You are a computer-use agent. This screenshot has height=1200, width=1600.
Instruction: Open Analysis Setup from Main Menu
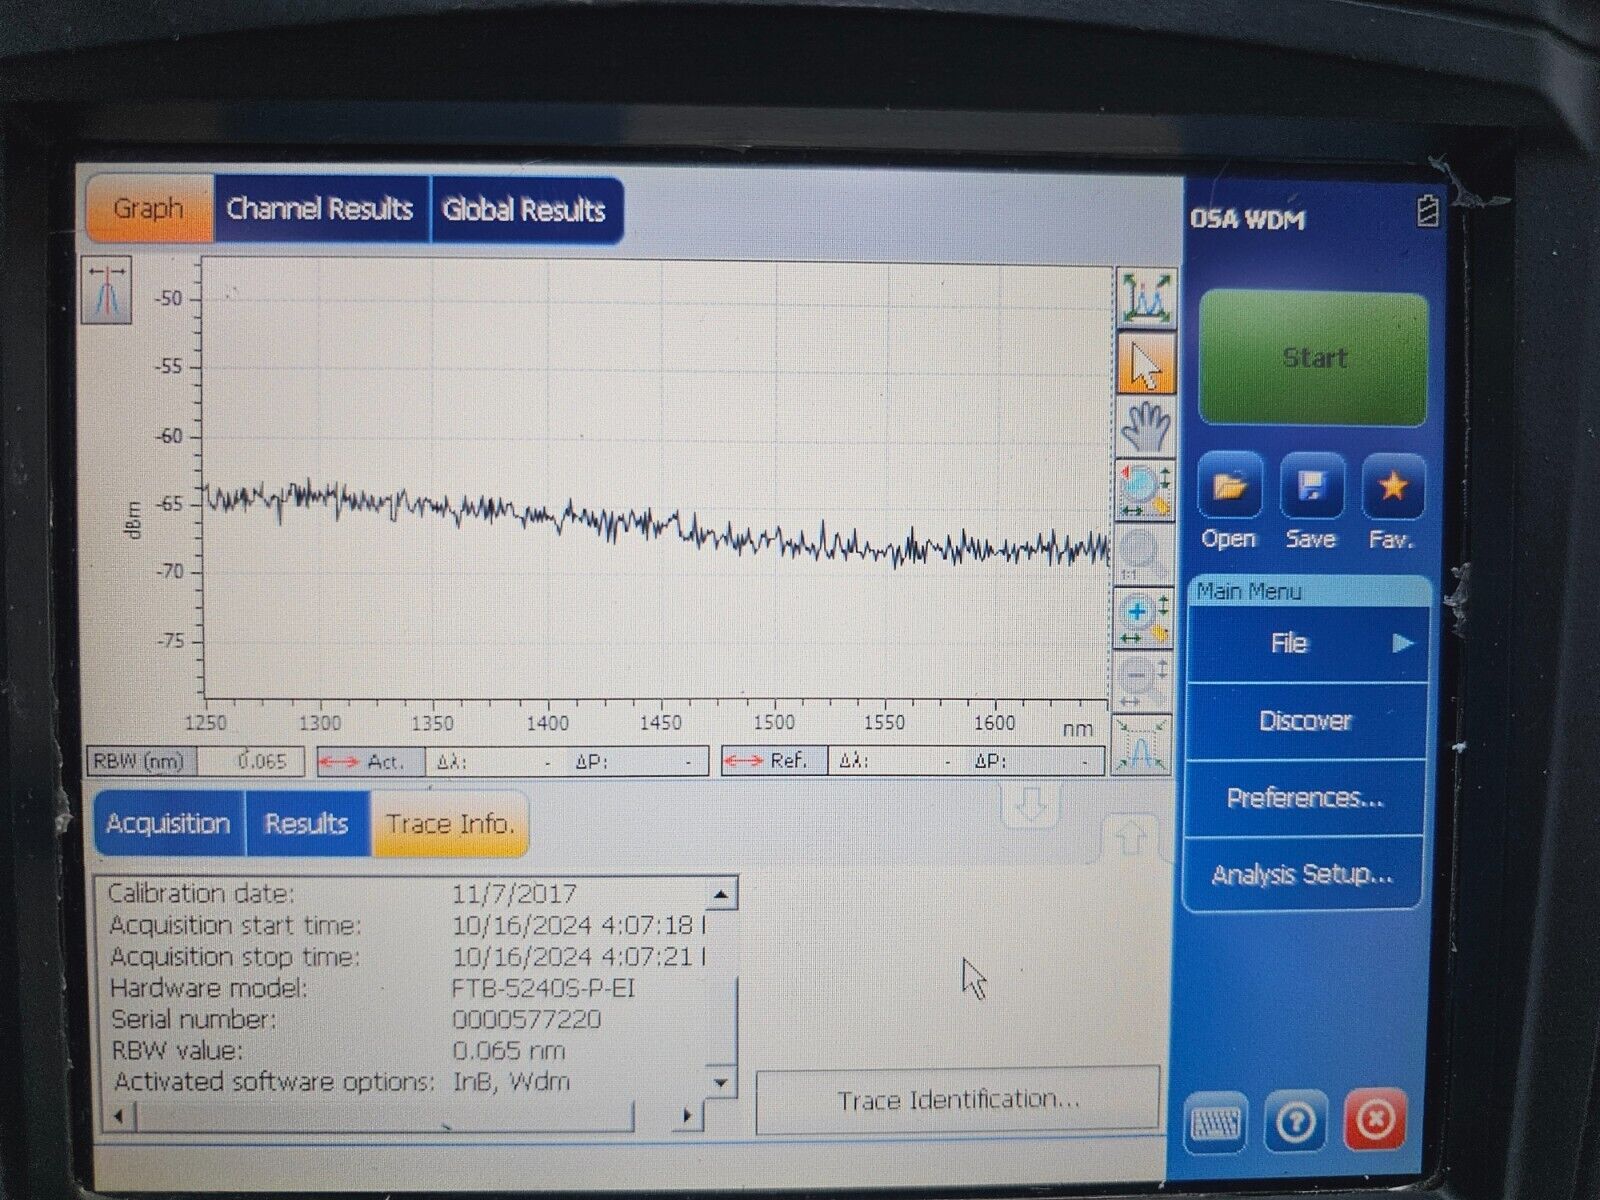pyautogui.click(x=1300, y=872)
